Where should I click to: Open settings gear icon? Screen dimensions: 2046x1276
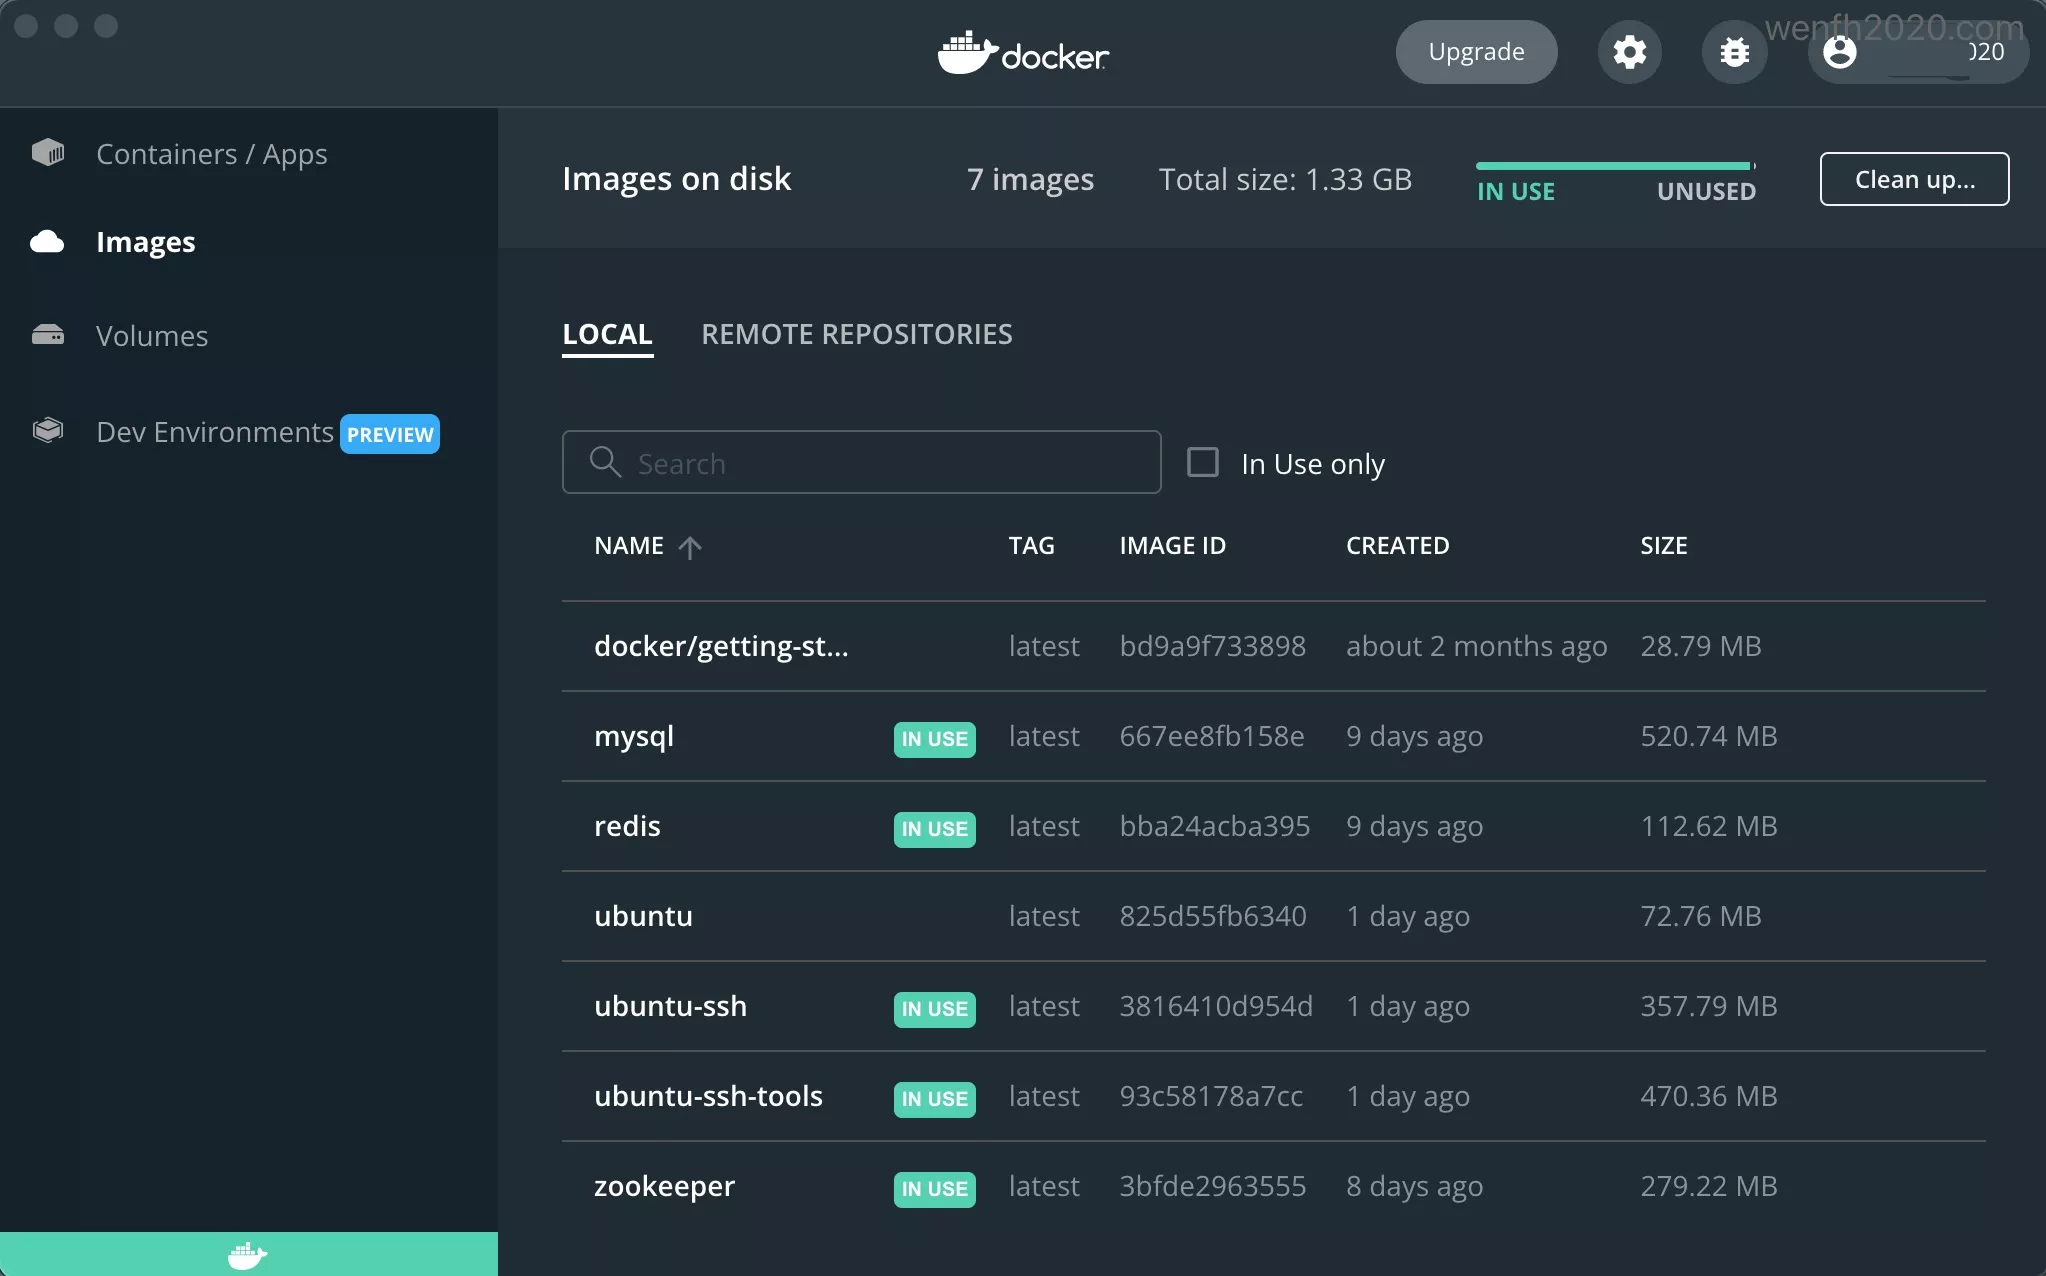[1629, 52]
